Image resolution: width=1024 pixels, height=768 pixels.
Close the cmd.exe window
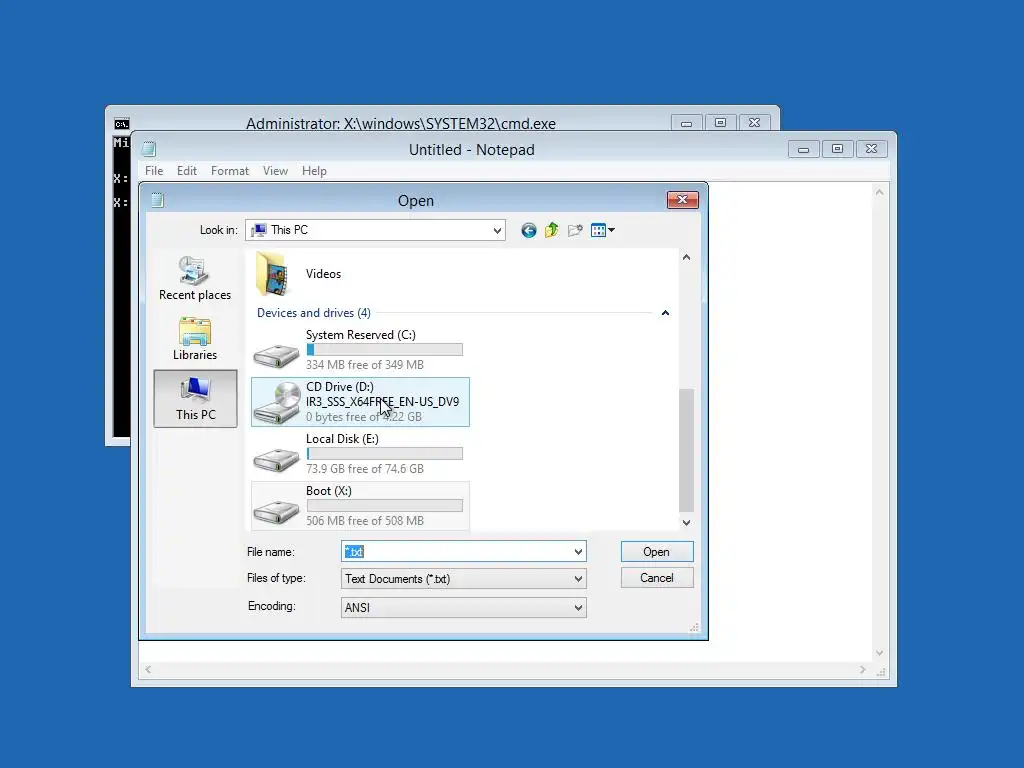click(754, 123)
